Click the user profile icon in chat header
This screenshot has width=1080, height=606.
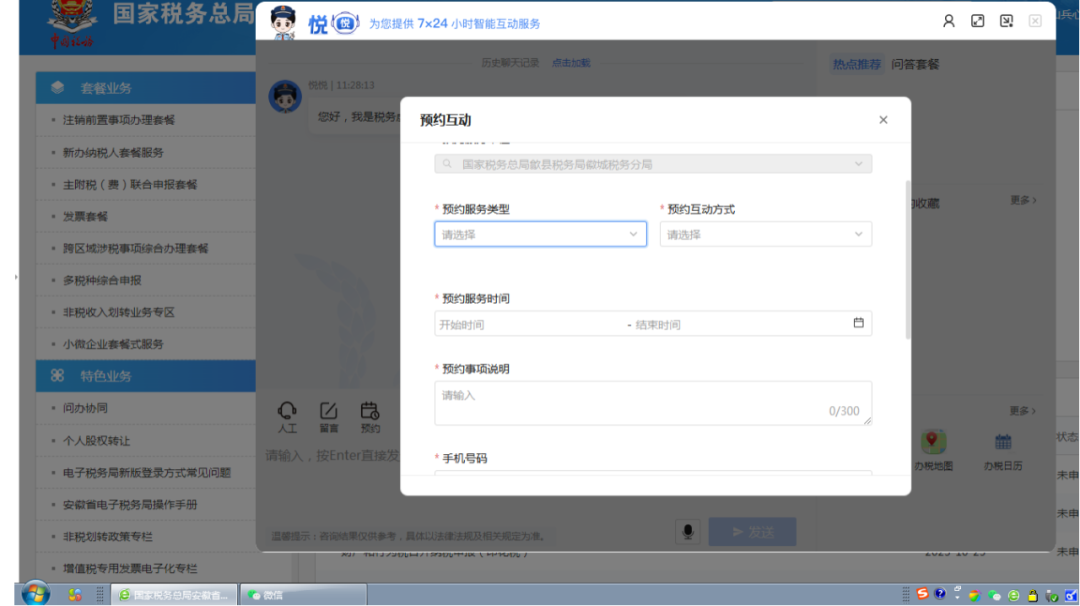click(x=948, y=21)
